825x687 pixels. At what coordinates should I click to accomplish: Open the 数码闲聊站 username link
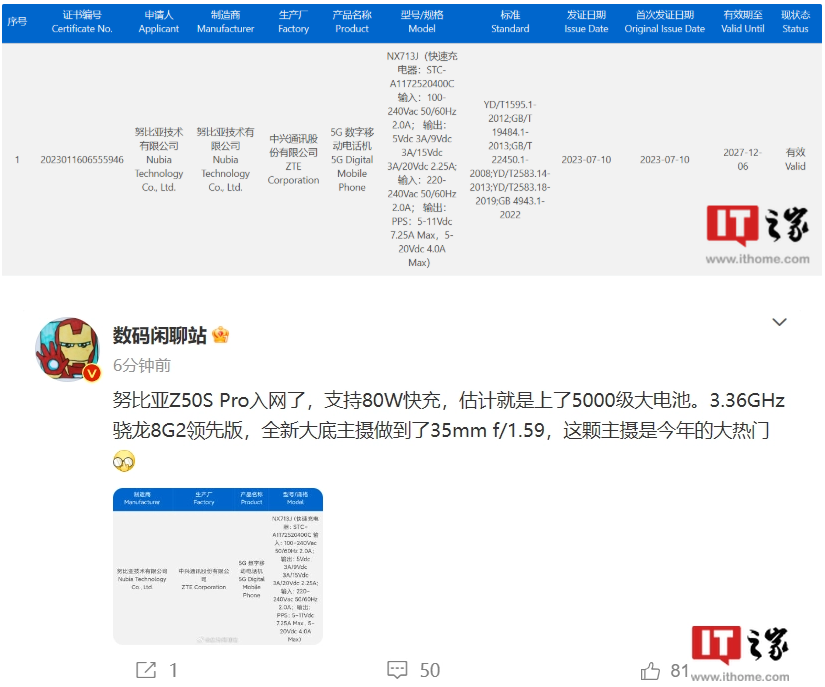(159, 335)
